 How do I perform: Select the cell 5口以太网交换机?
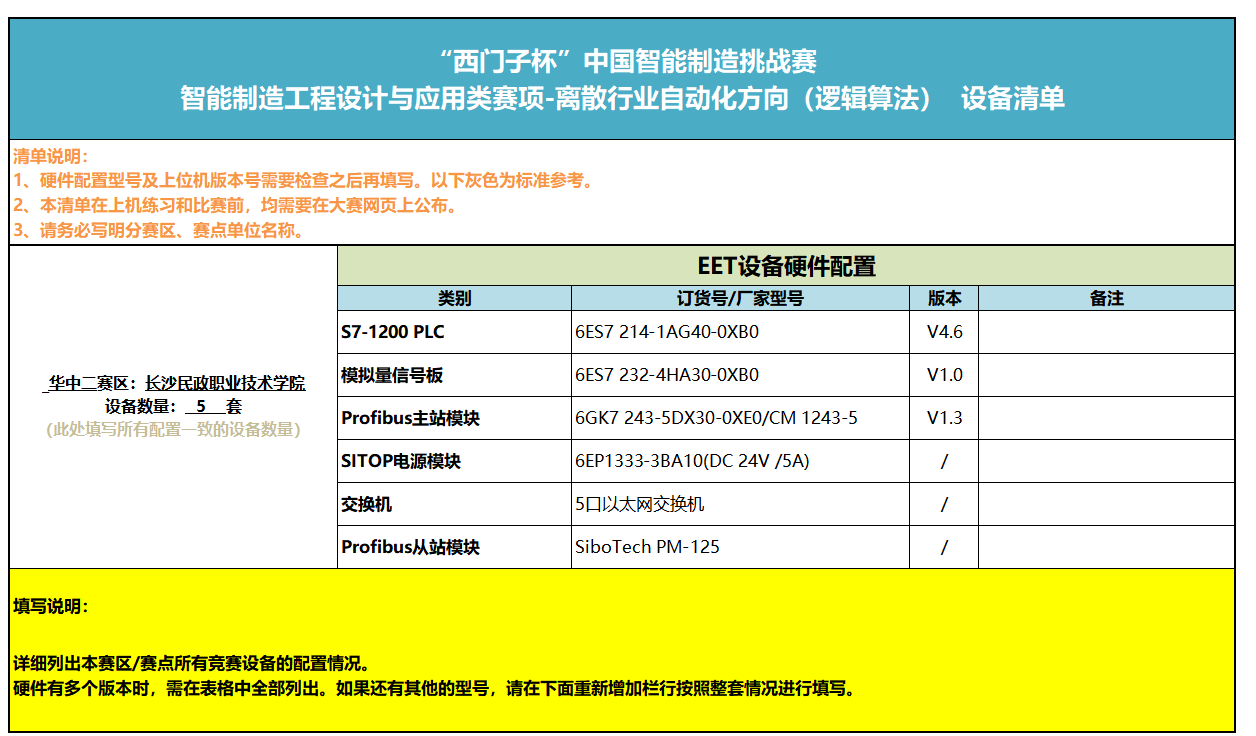(740, 504)
